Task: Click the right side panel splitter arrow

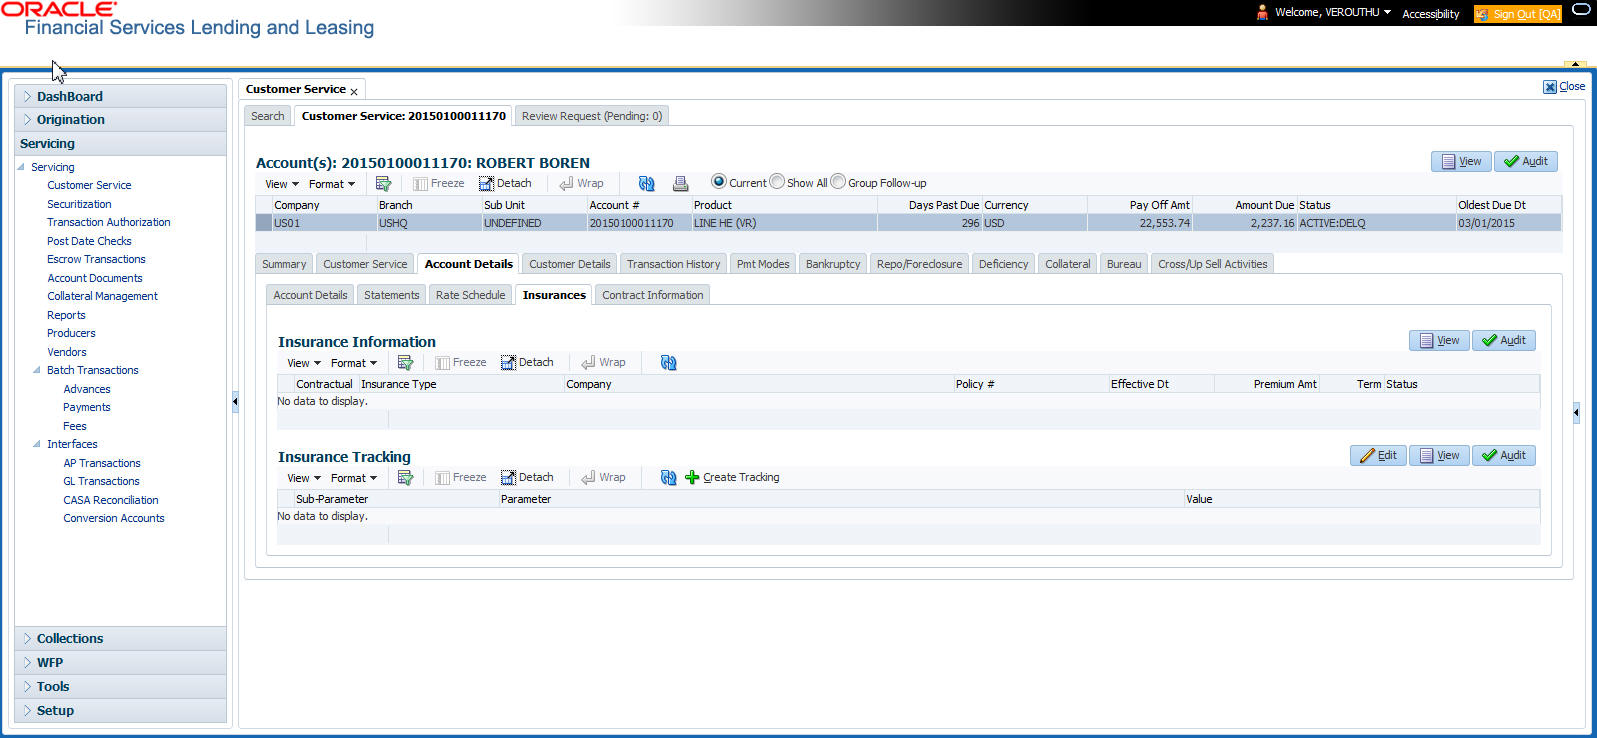Action: 1576,412
